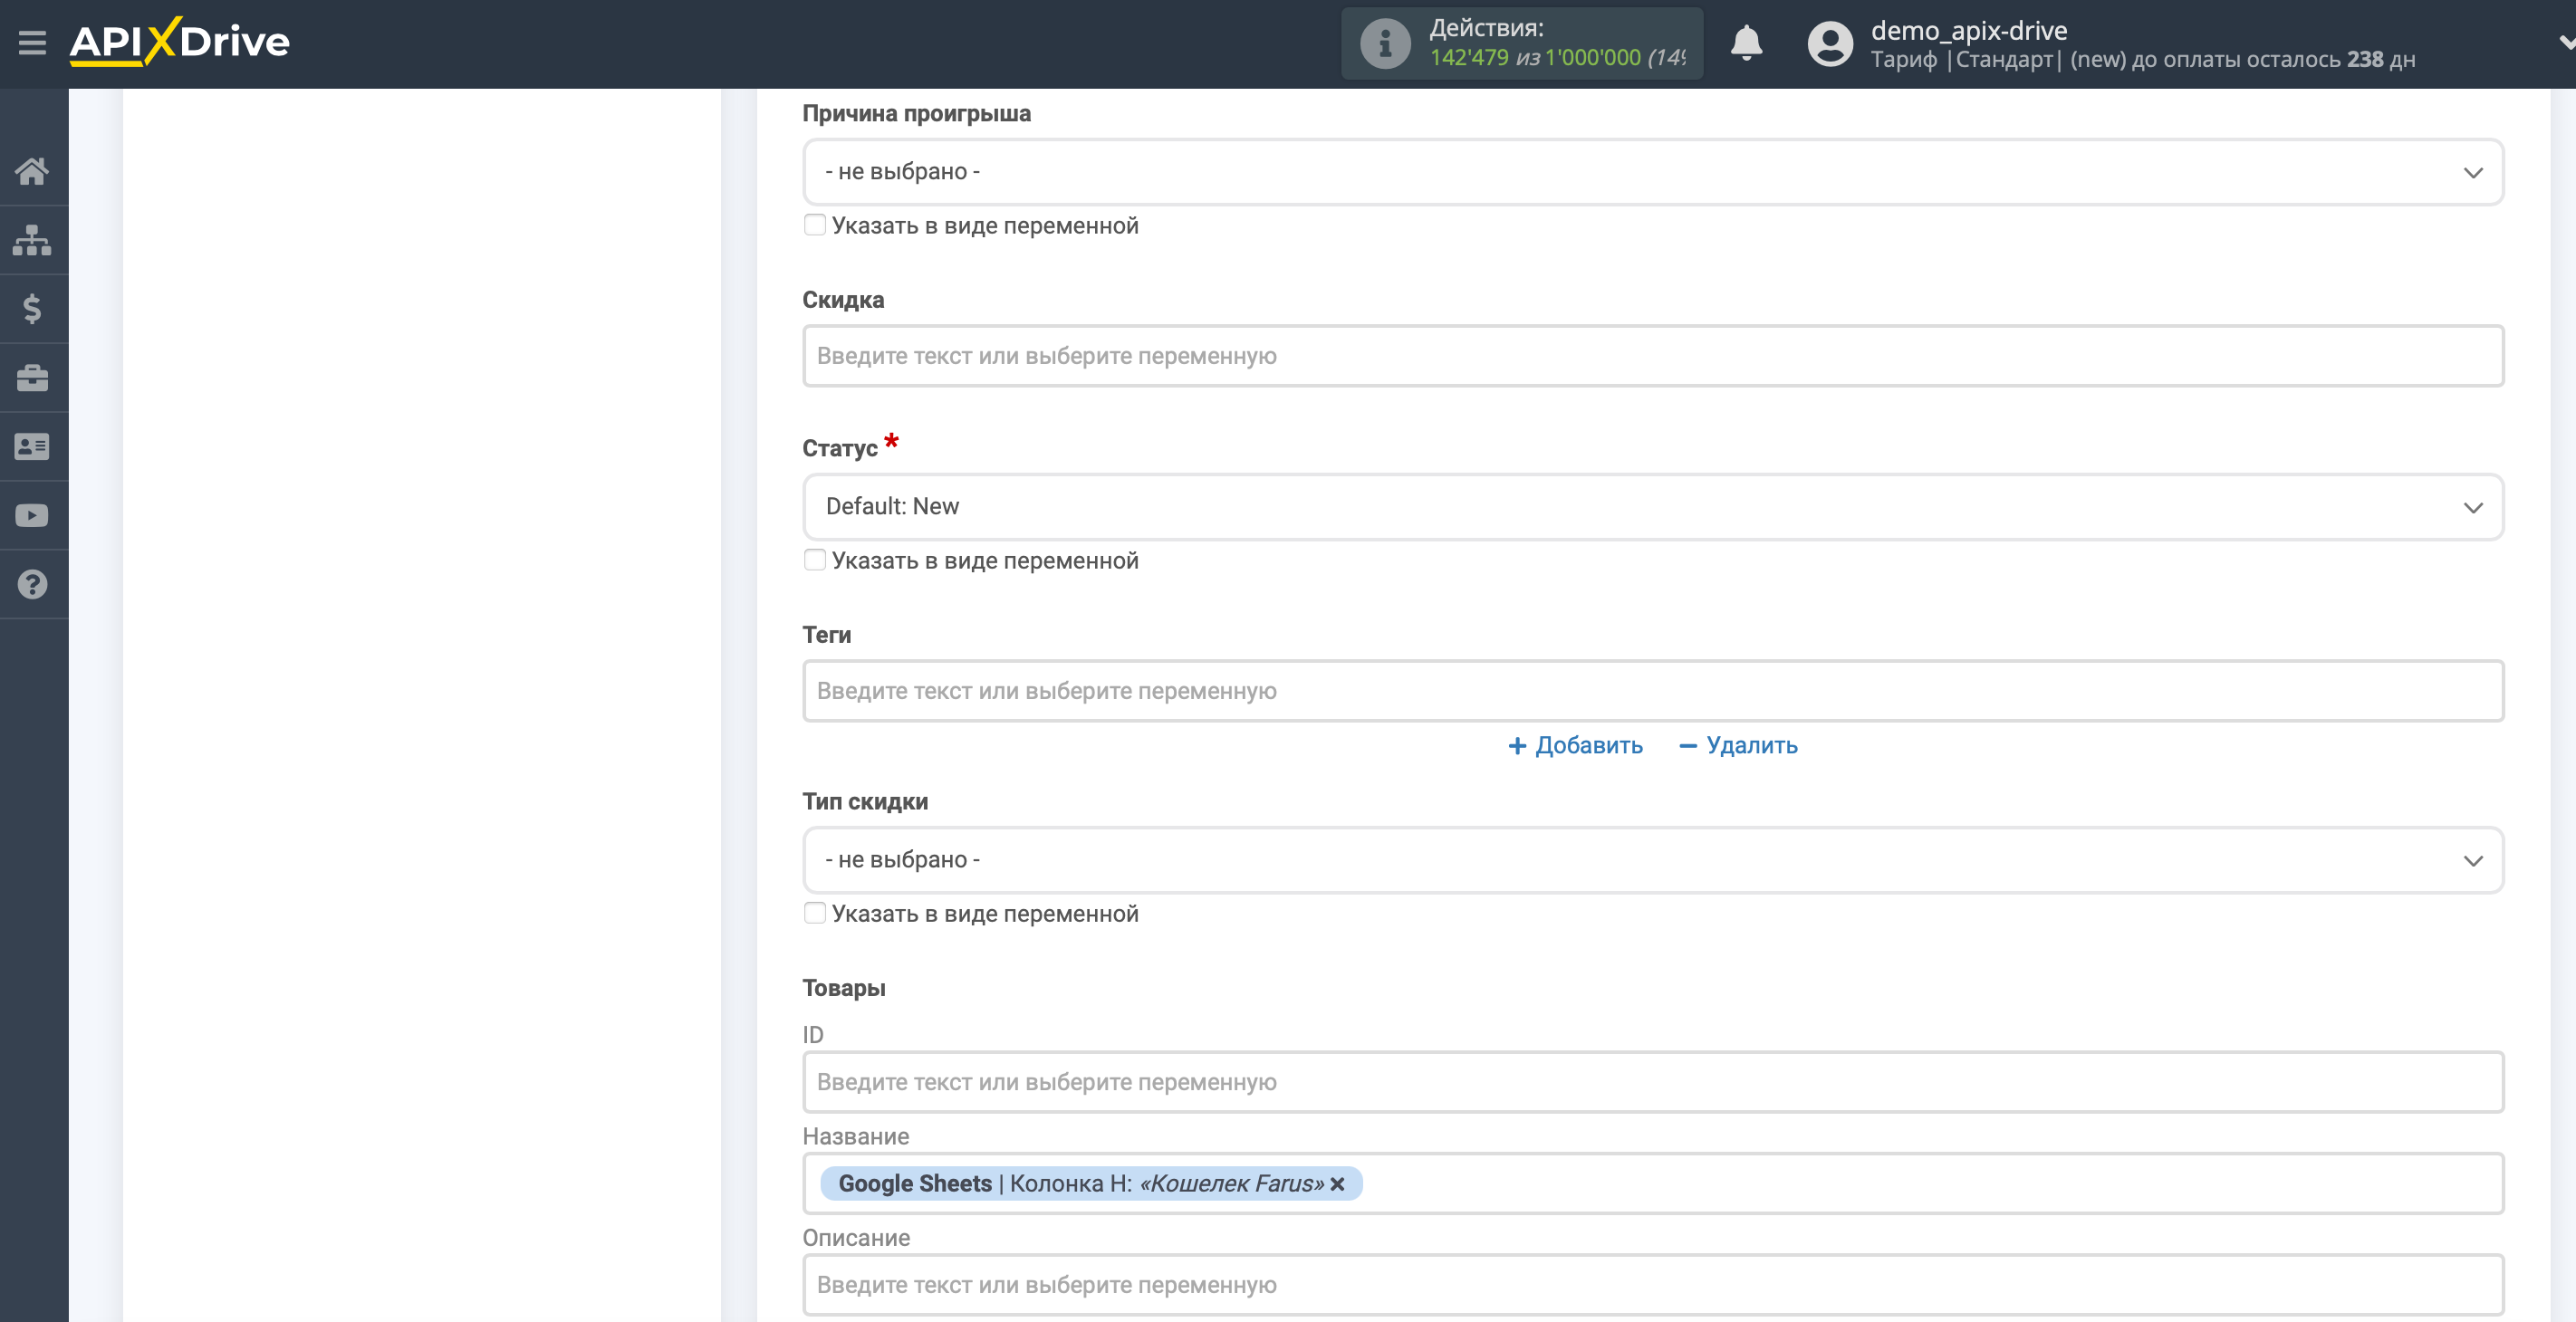
Task: Click the tariff Стандарт payment info text
Action: (2142, 60)
